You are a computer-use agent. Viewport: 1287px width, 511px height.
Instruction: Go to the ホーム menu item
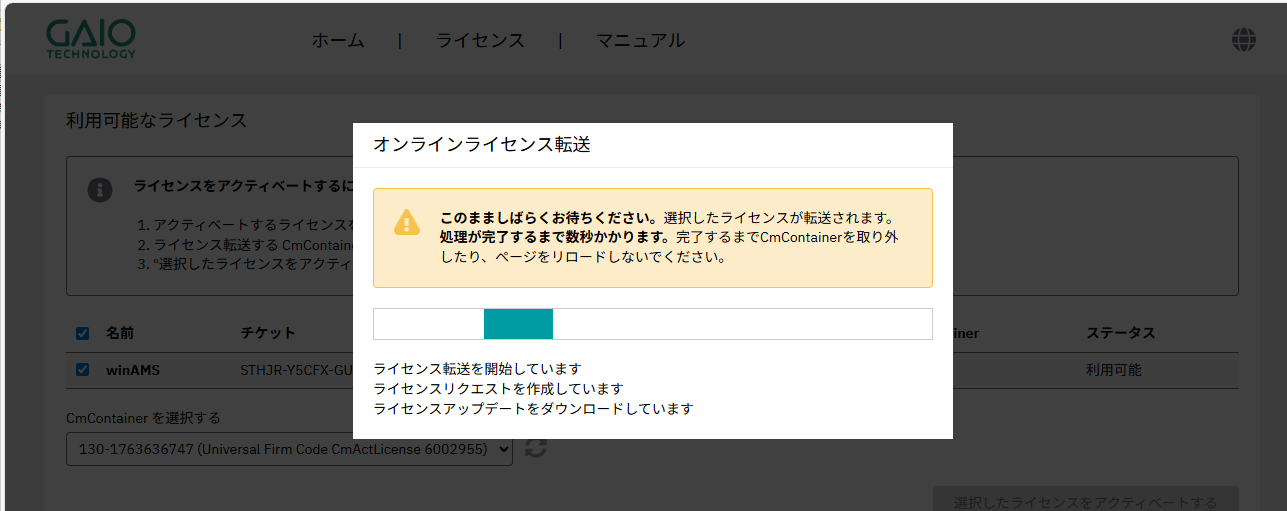[338, 41]
